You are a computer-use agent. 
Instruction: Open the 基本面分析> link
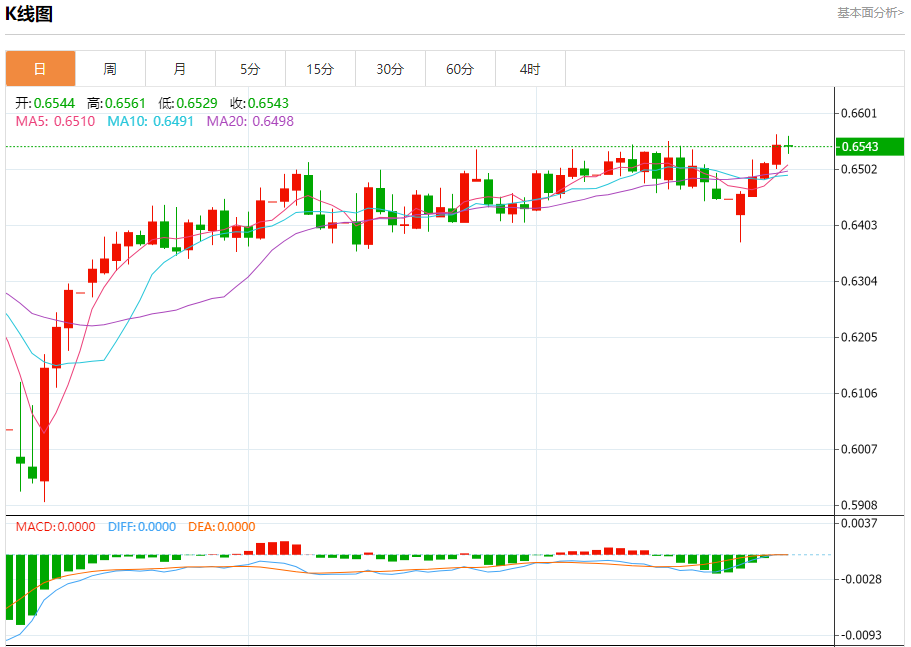(x=870, y=13)
